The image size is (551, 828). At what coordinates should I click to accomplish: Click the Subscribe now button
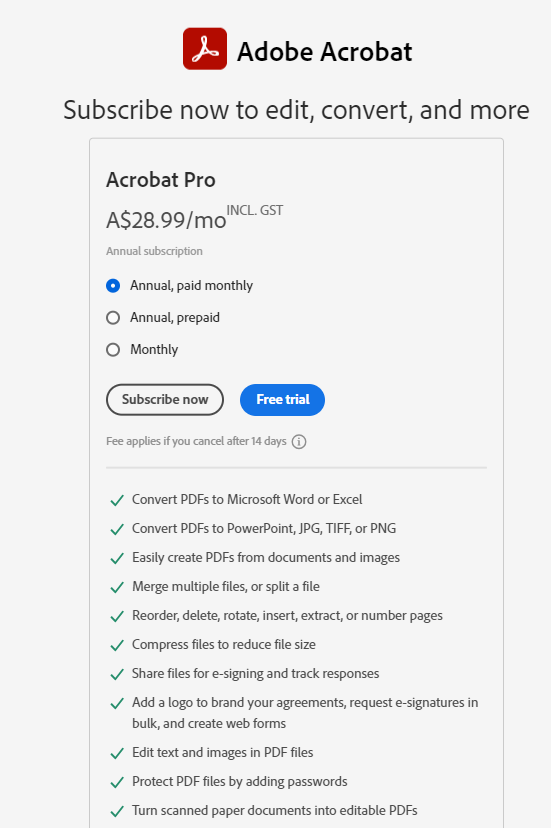coord(165,400)
